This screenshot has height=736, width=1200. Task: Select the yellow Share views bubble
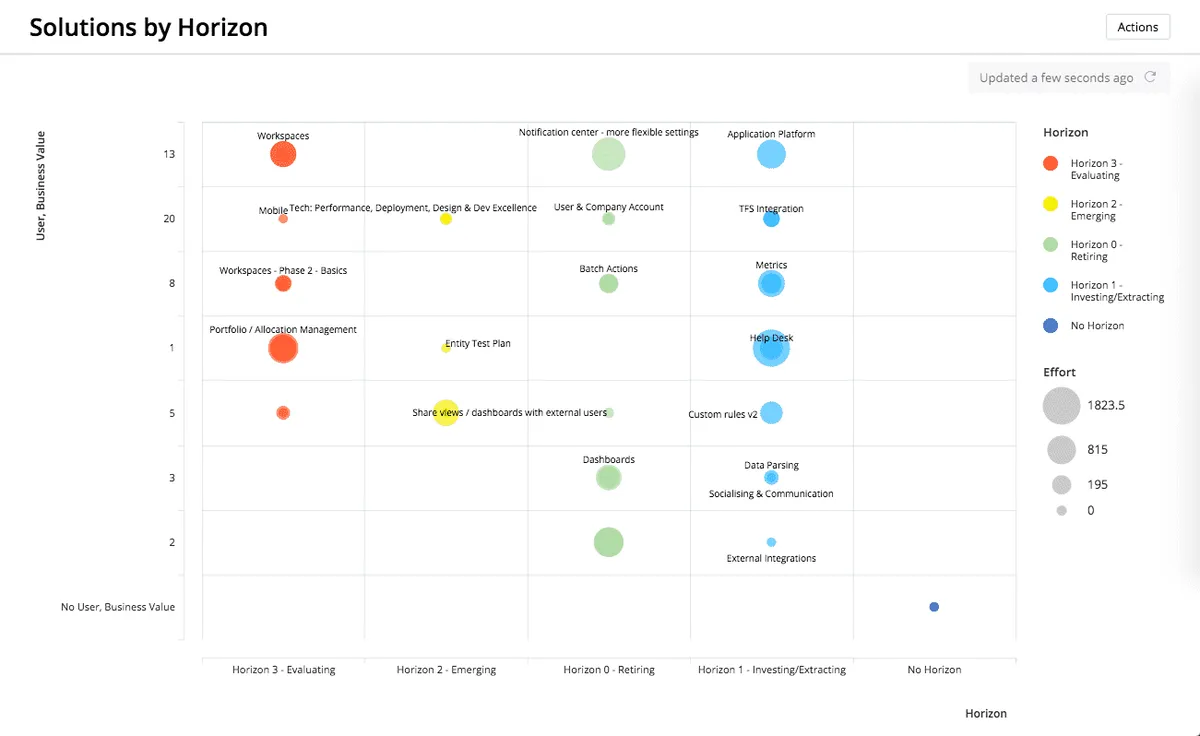point(446,413)
